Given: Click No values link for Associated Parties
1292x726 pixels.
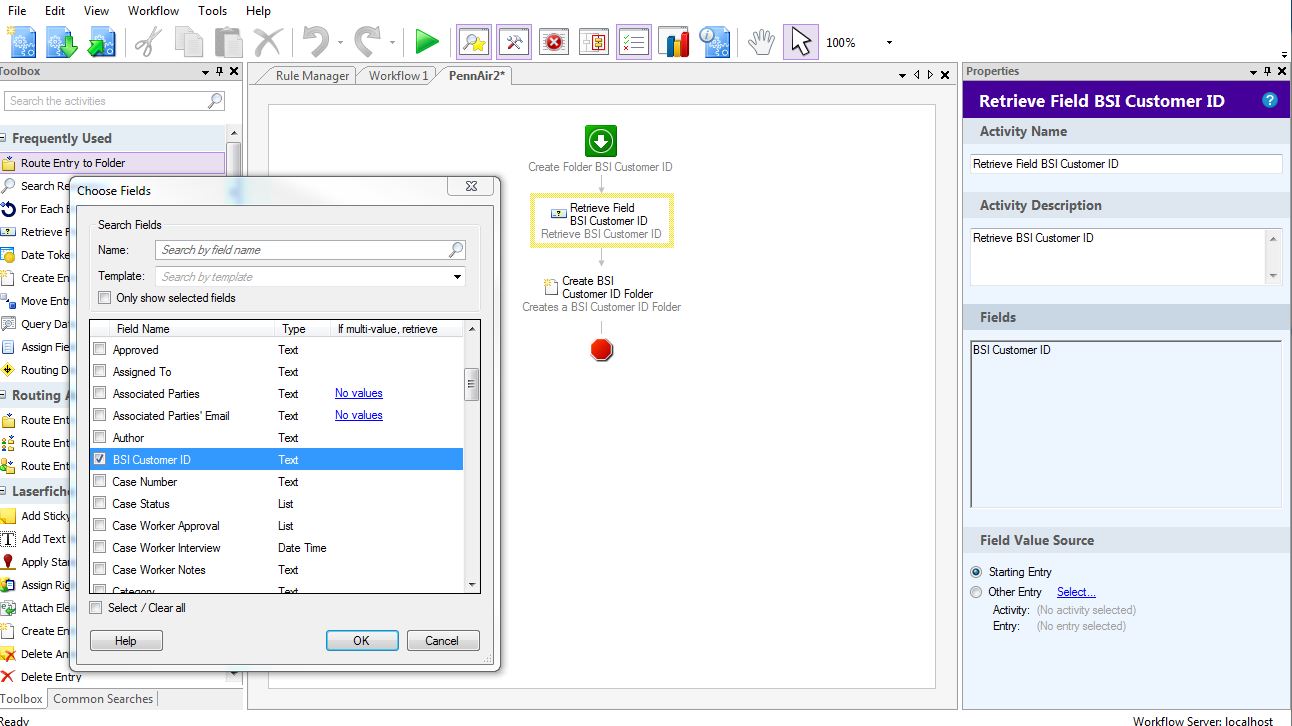Looking at the screenshot, I should click(358, 393).
